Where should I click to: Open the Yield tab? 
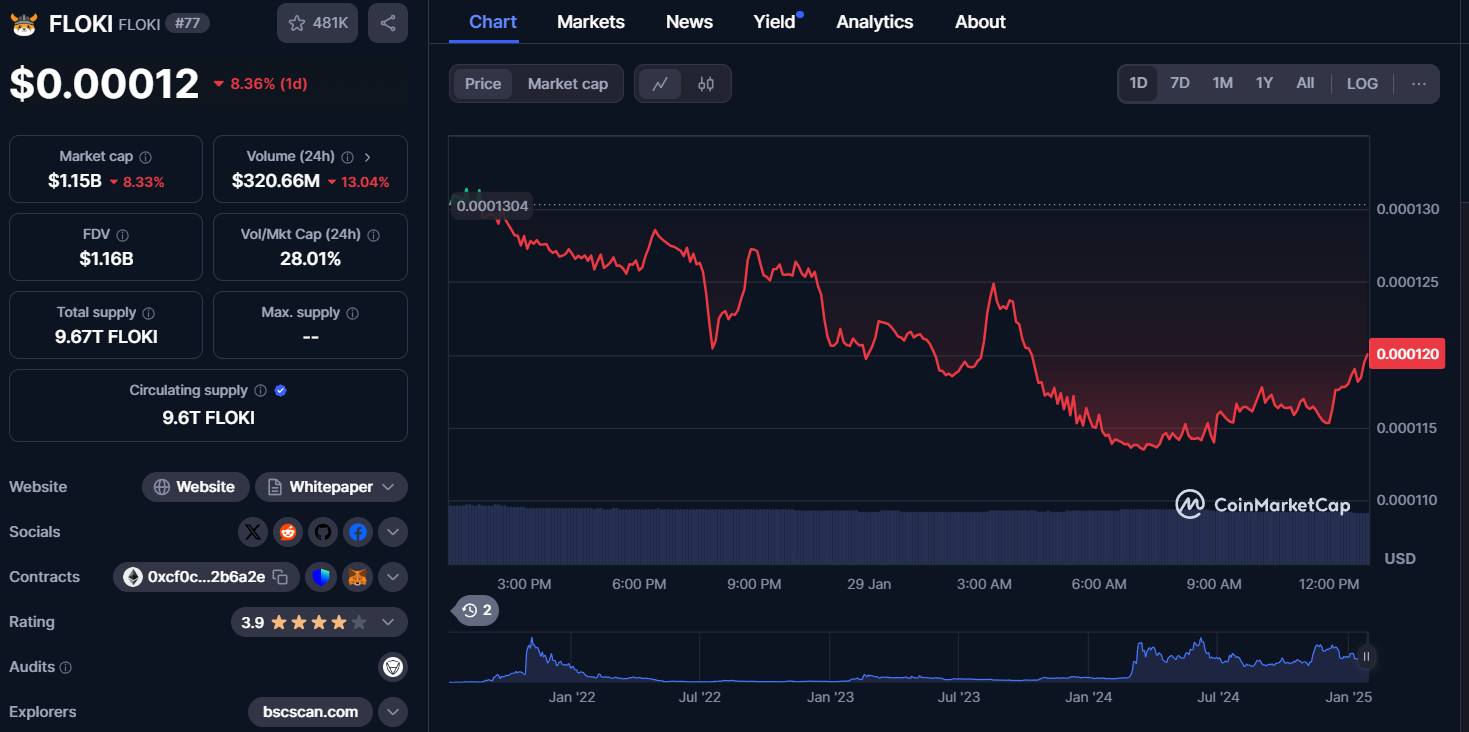(x=775, y=22)
